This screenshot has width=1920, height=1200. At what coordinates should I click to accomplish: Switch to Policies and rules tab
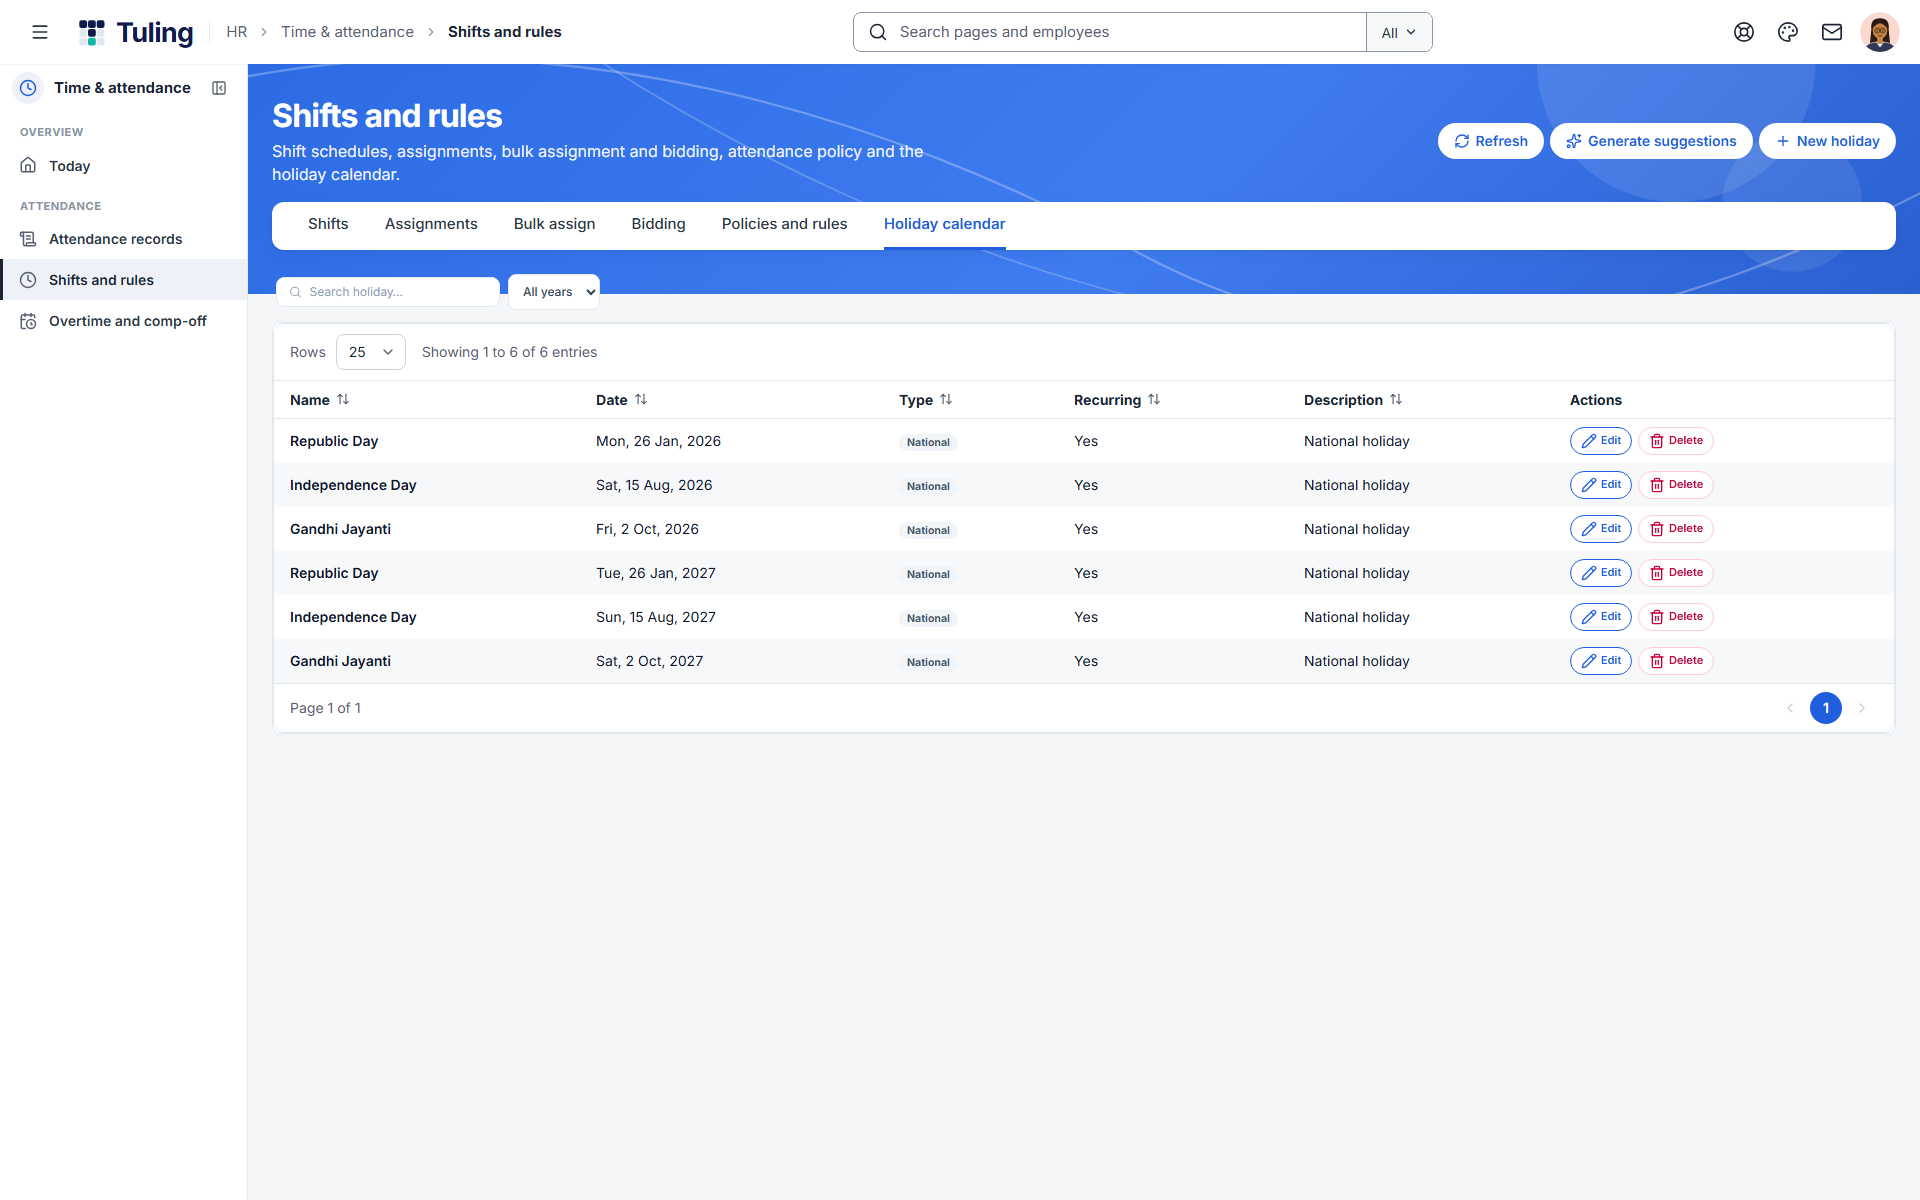point(784,224)
